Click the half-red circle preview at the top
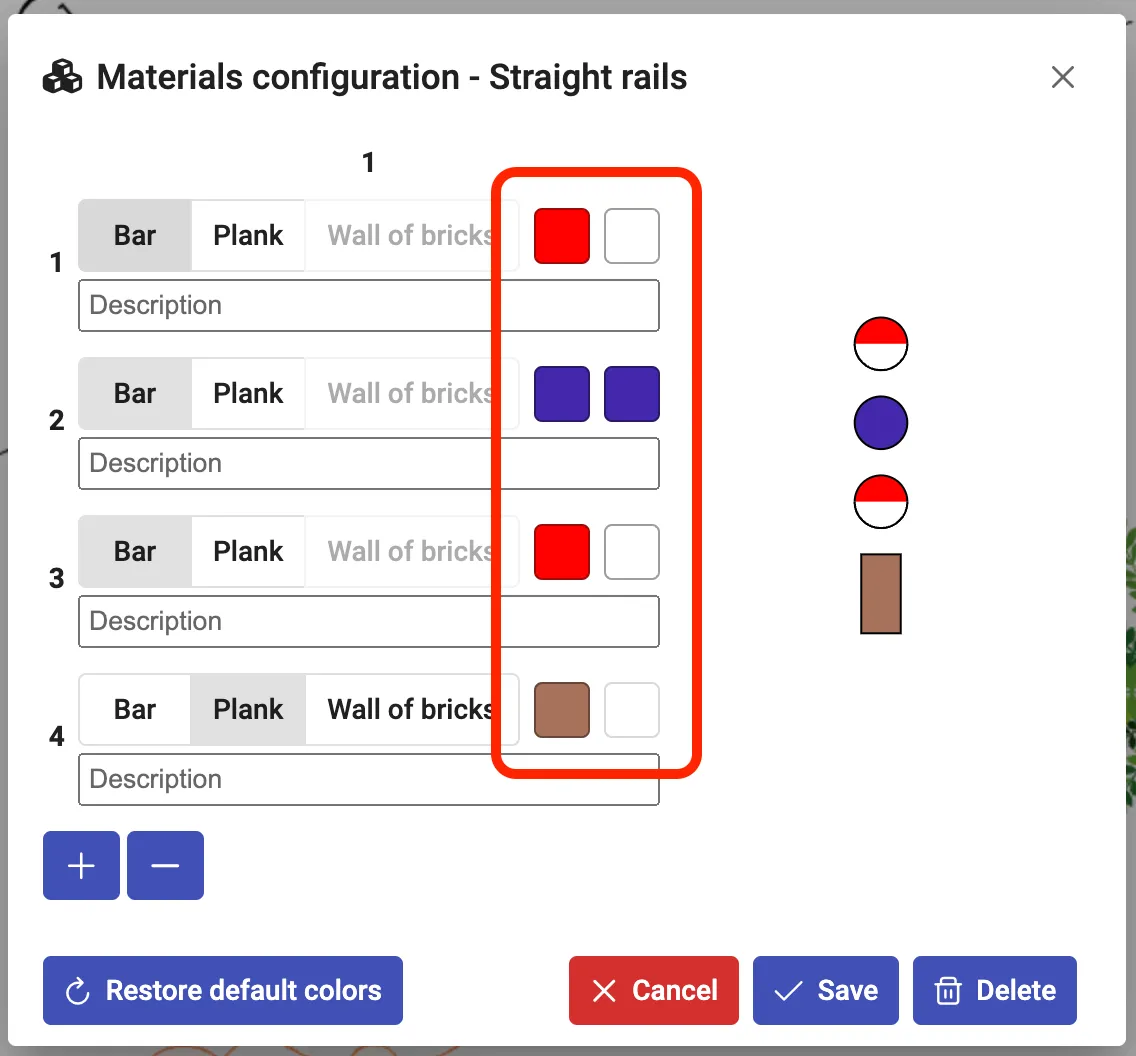The image size is (1136, 1056). (x=880, y=344)
